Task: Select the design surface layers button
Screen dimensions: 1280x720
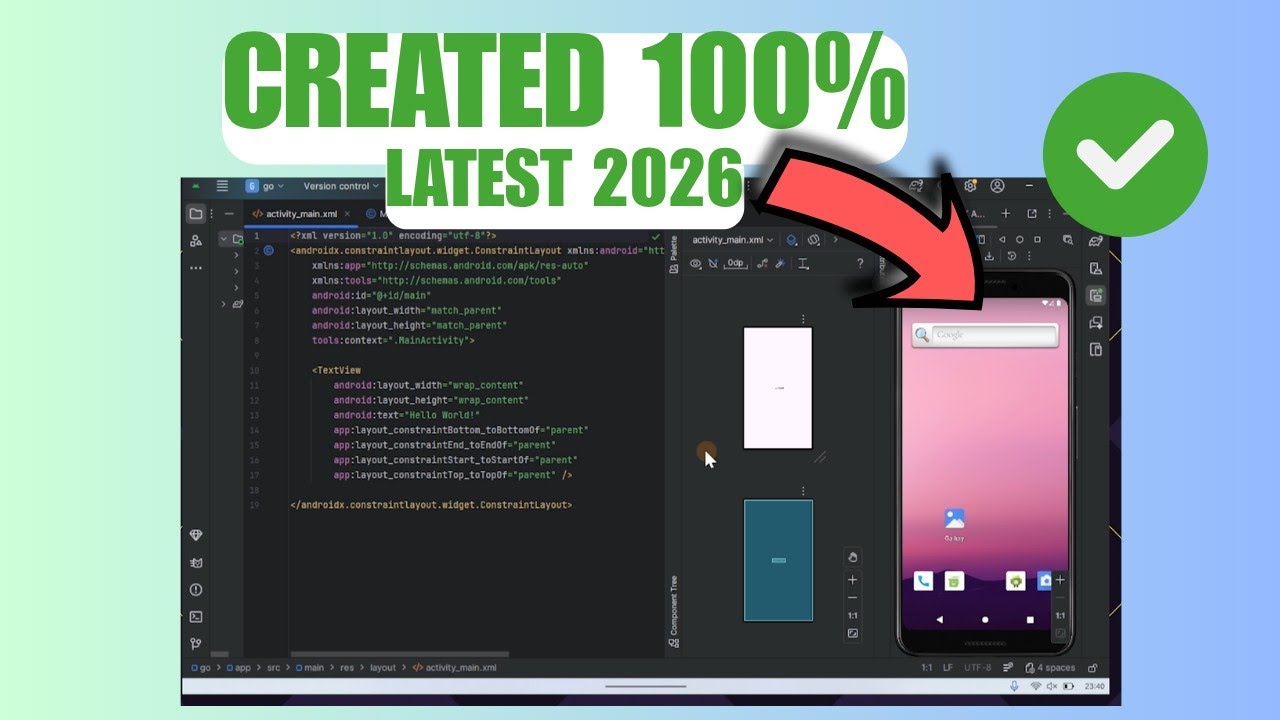Action: point(791,240)
